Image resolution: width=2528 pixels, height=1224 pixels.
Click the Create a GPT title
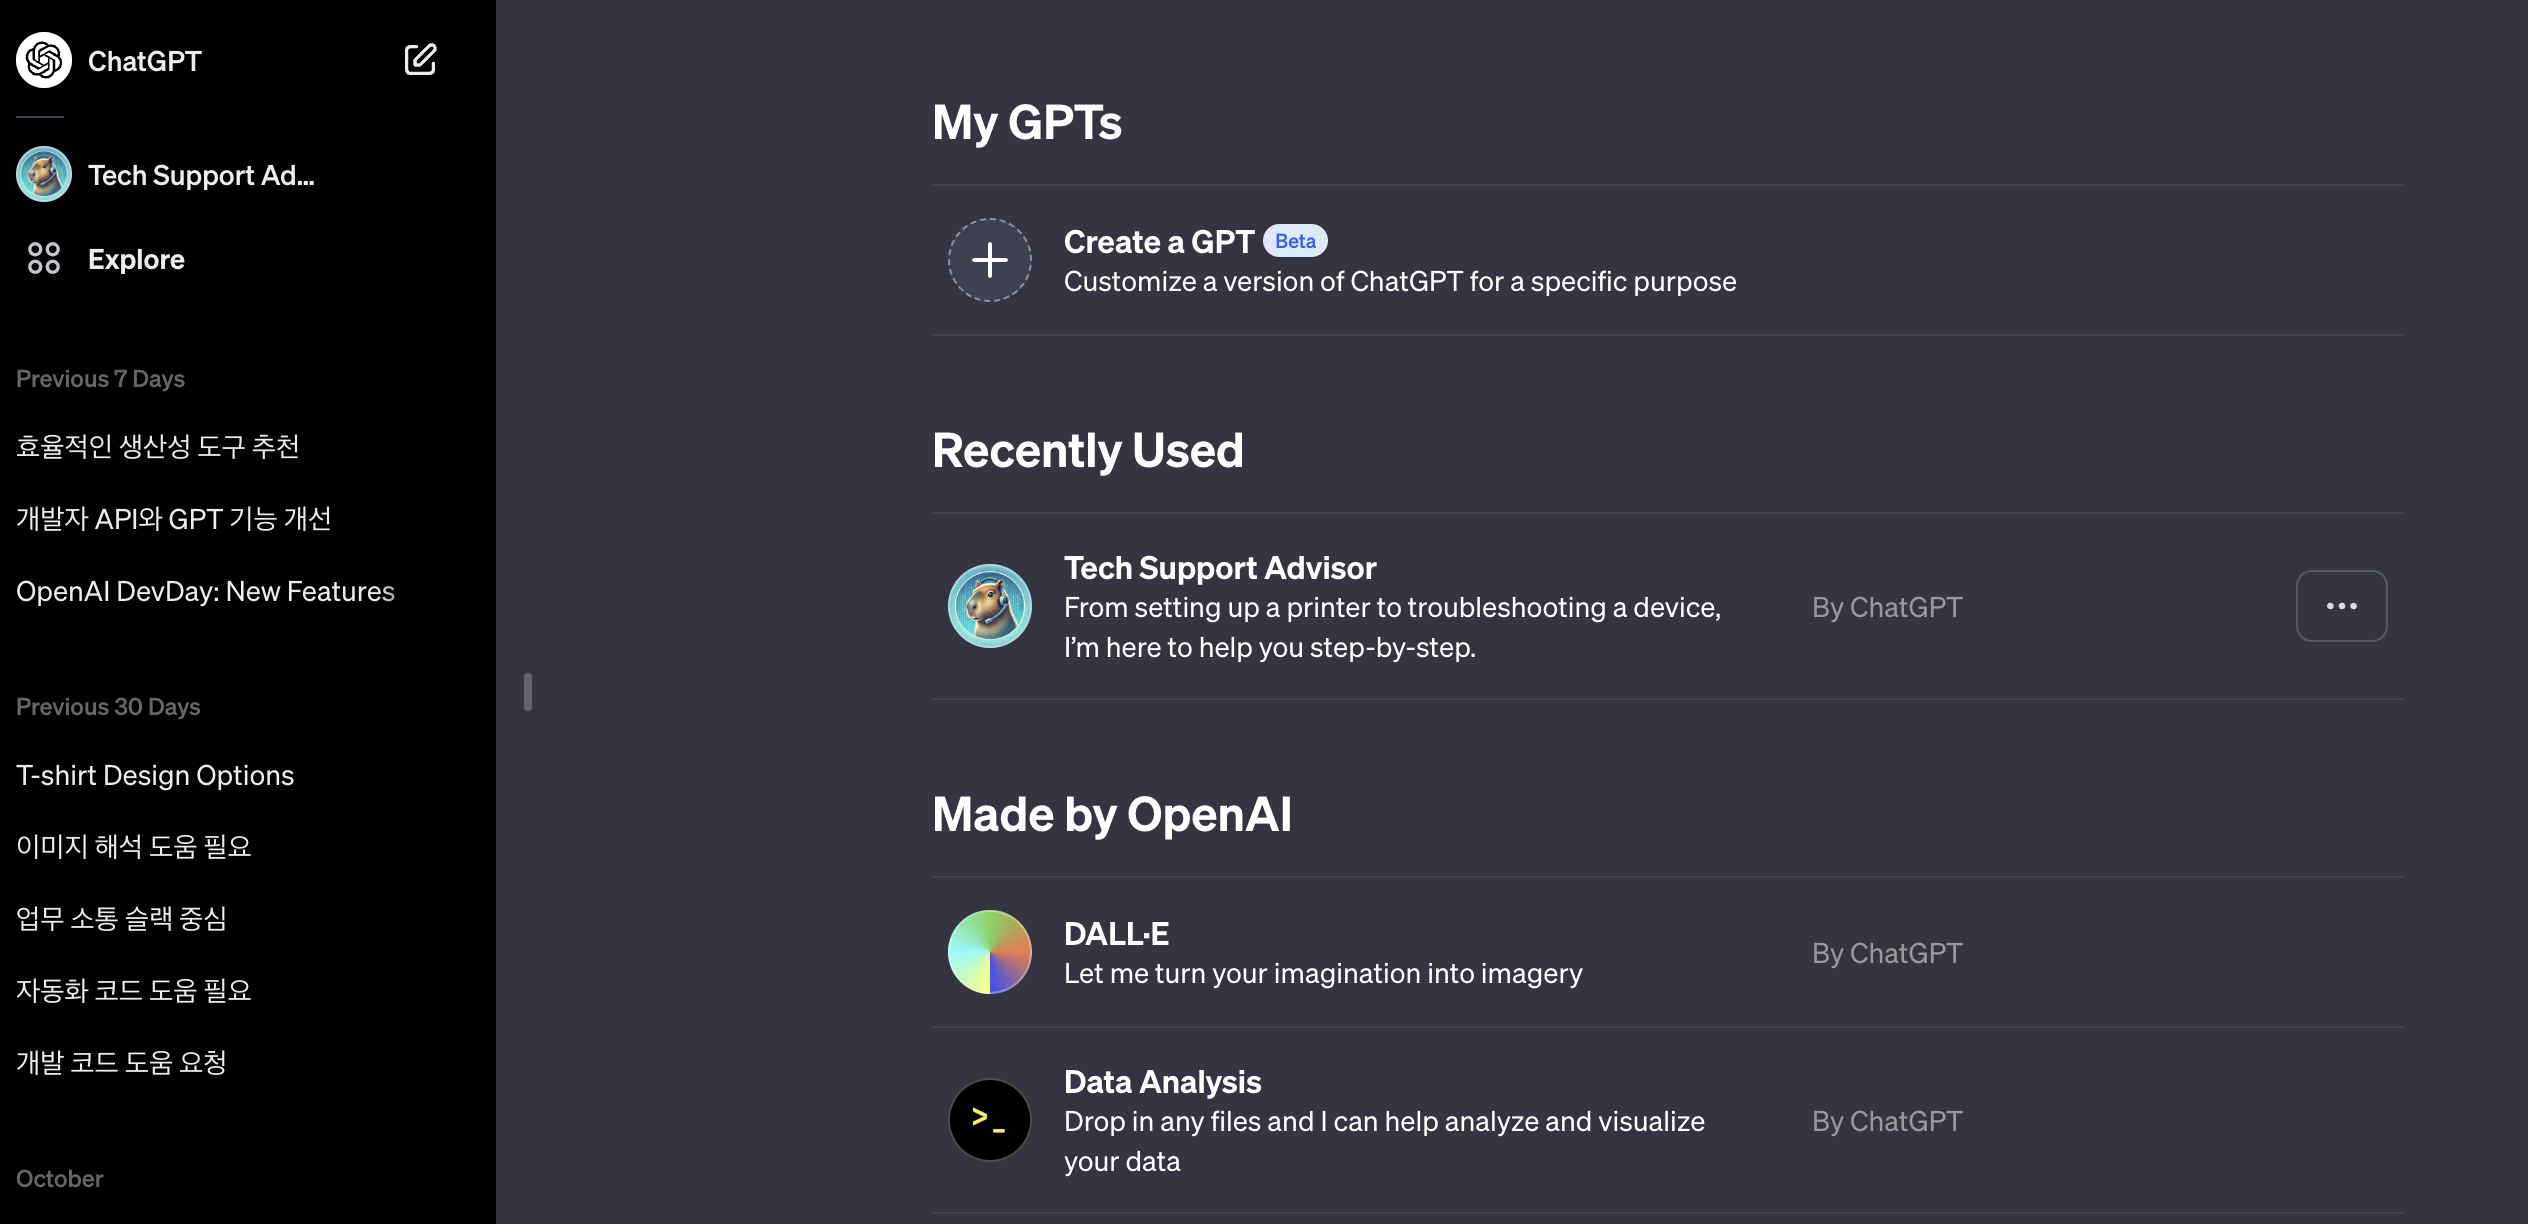pyautogui.click(x=1158, y=242)
